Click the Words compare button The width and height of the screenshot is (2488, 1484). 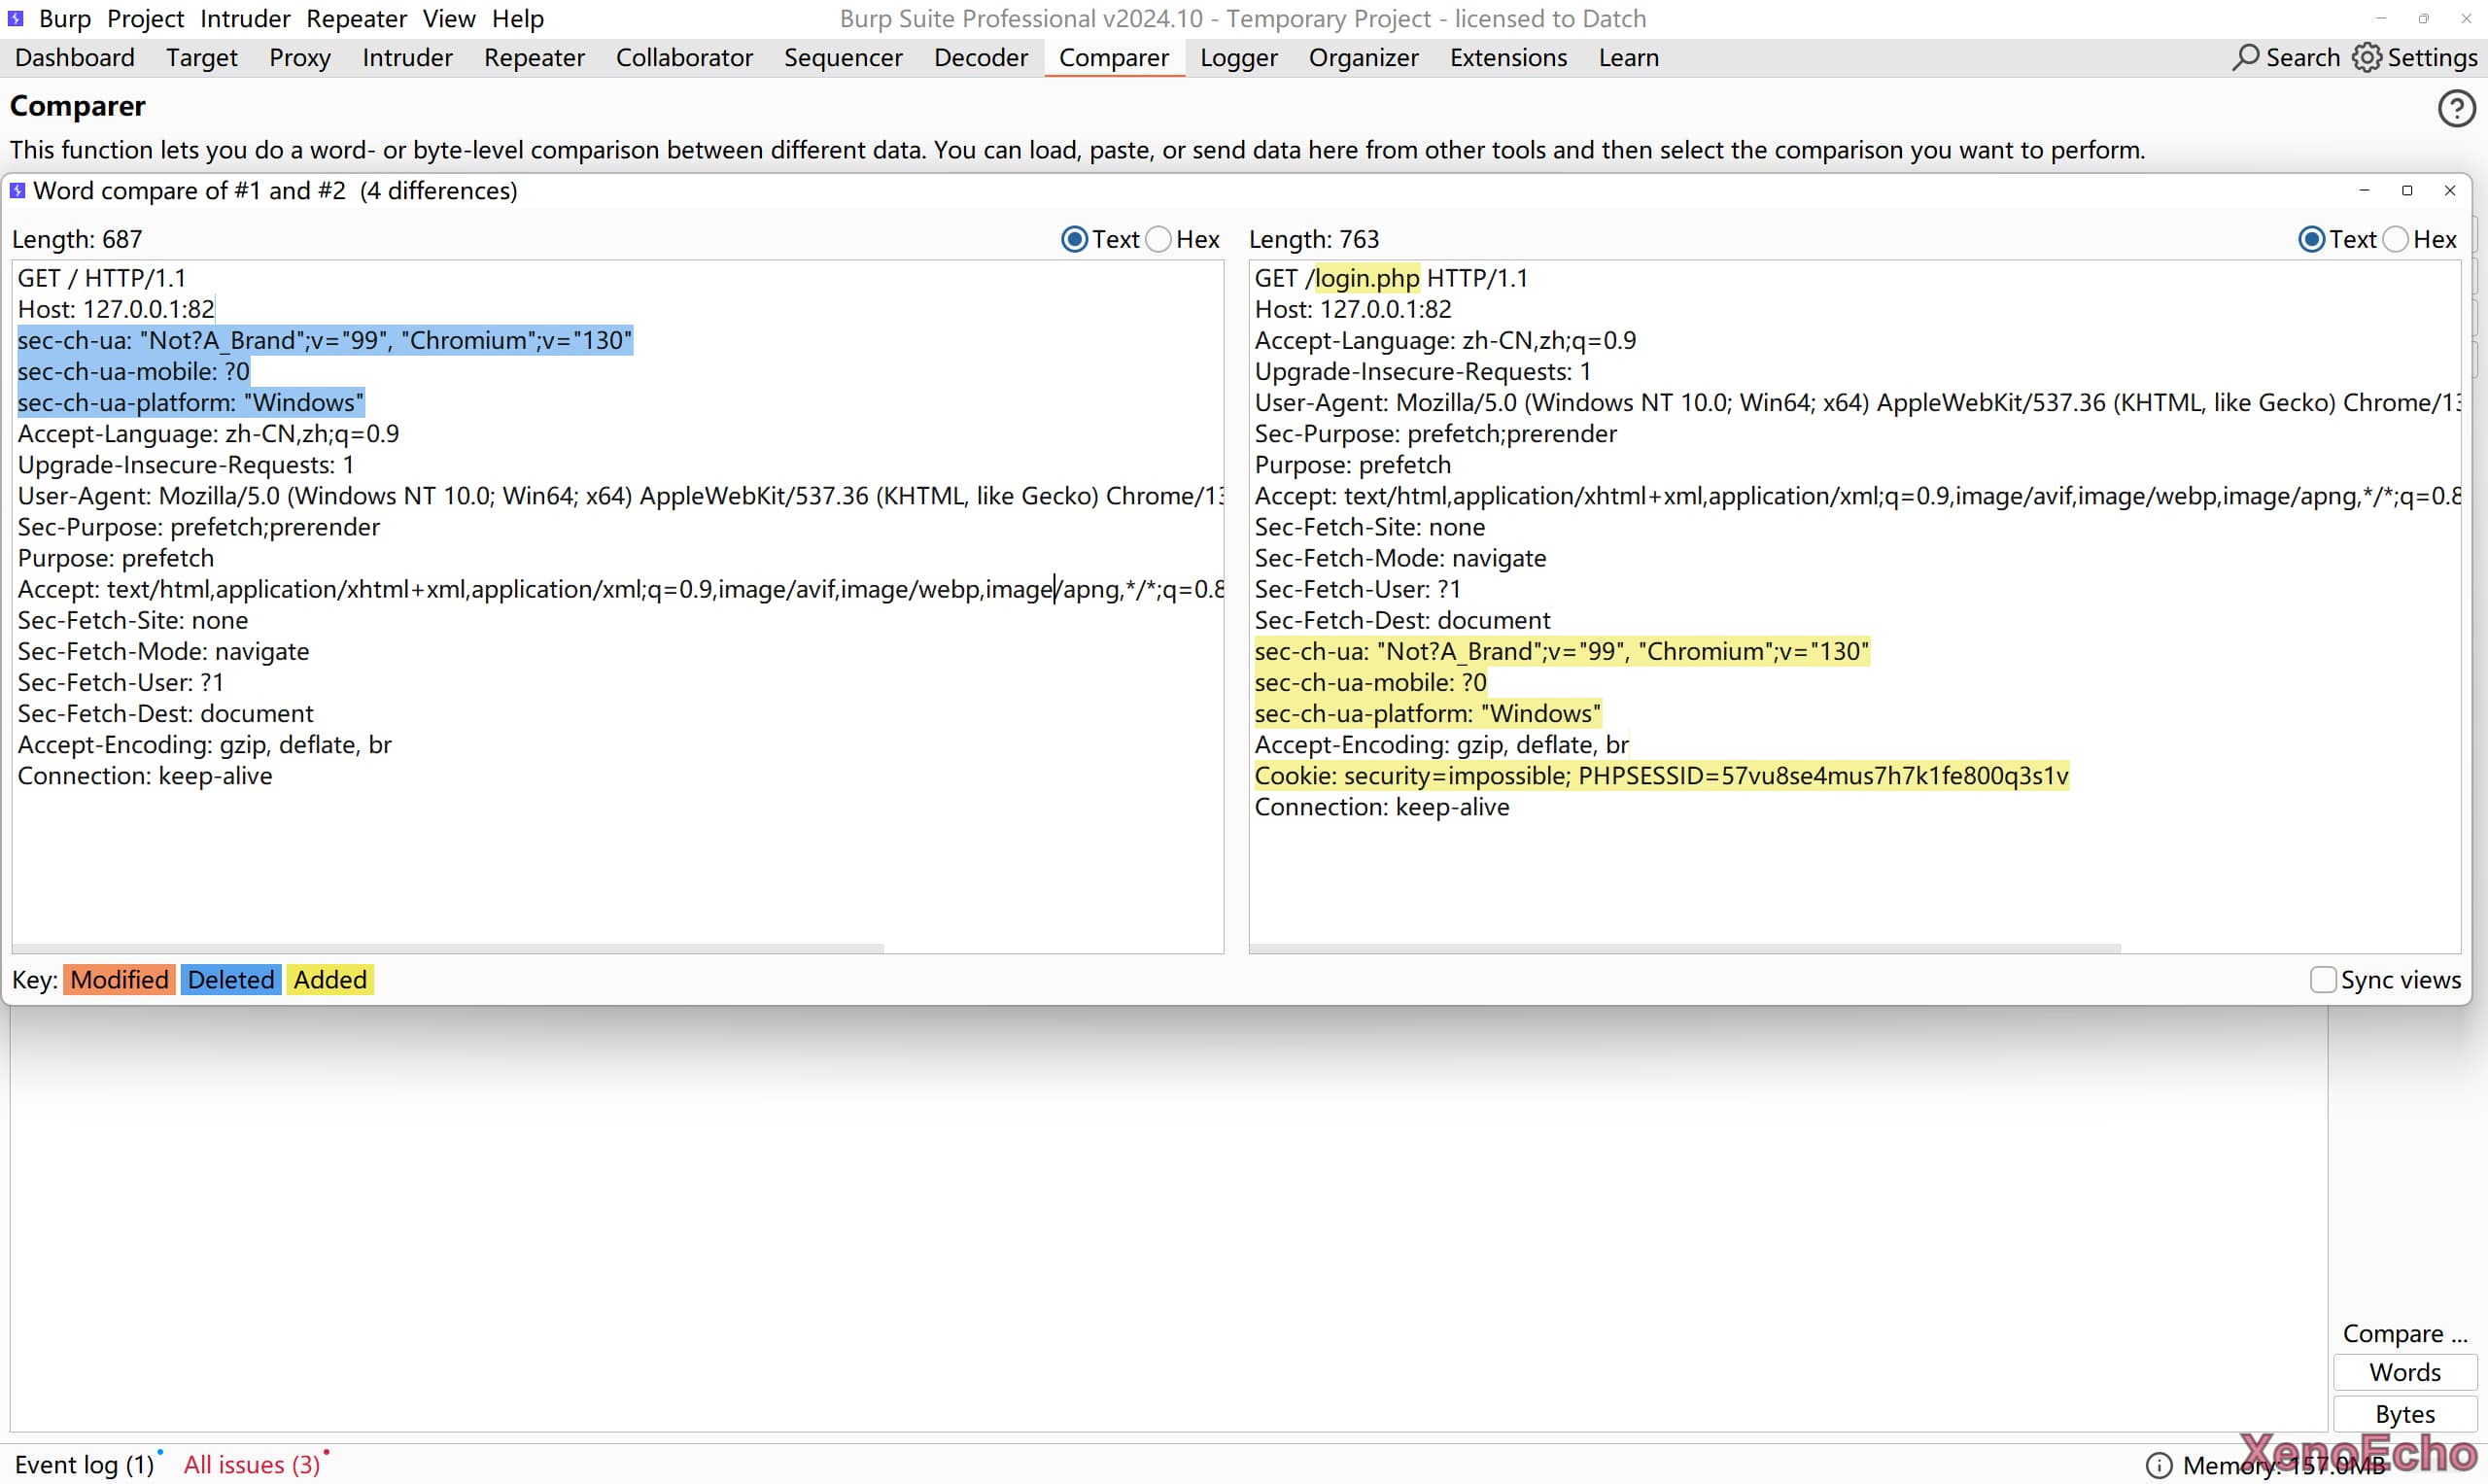tap(2404, 1372)
